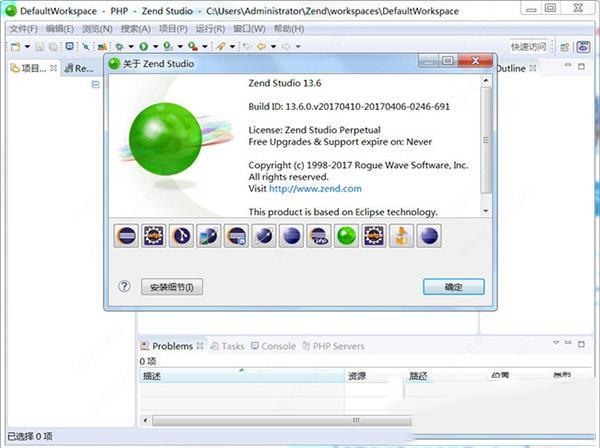This screenshot has width=600, height=448.
Task: Click the About dialog vertical scrollbar thumb
Action: click(486, 140)
